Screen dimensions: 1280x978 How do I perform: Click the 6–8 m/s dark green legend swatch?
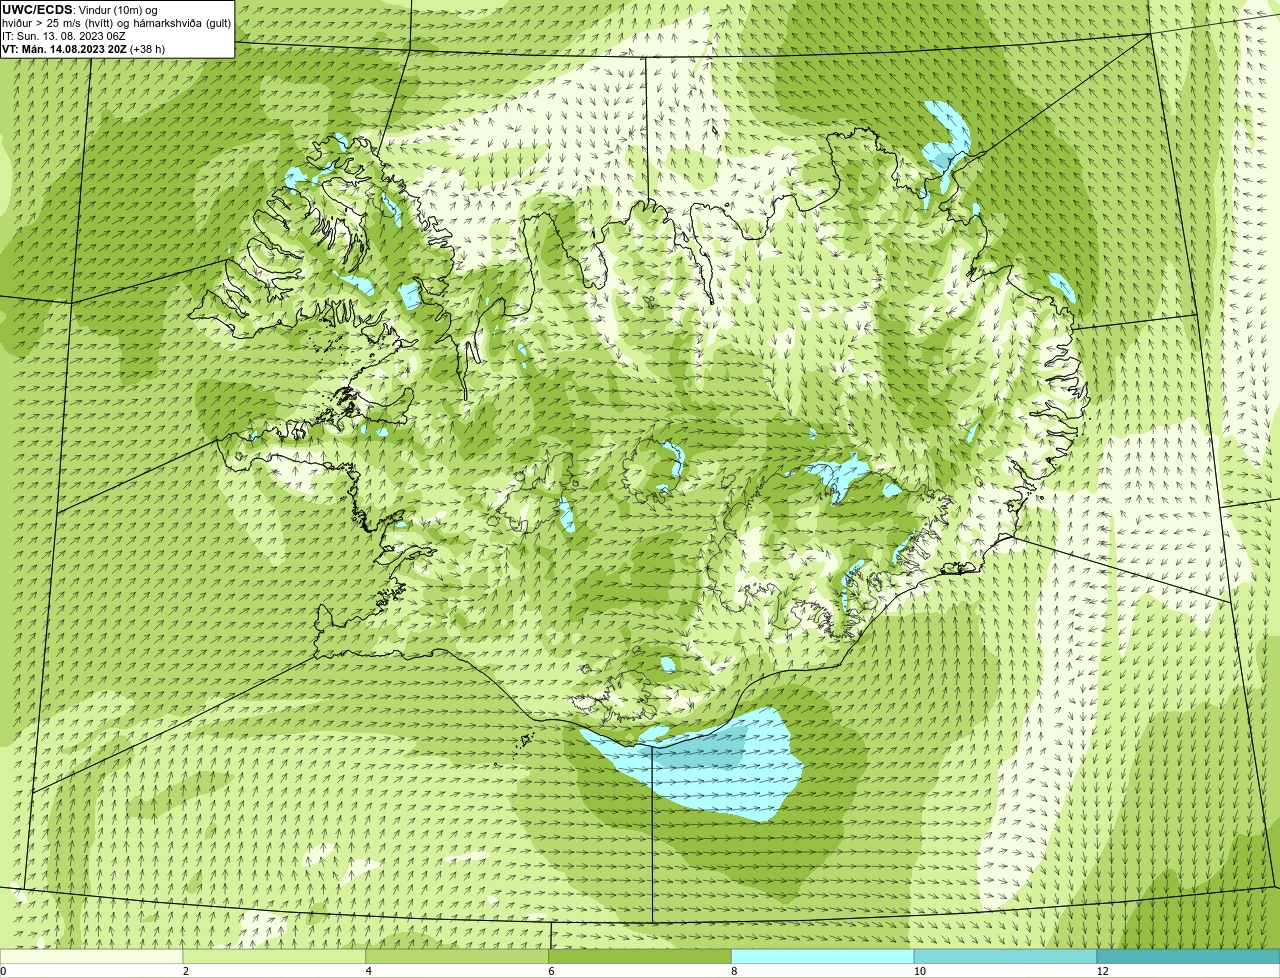640,957
